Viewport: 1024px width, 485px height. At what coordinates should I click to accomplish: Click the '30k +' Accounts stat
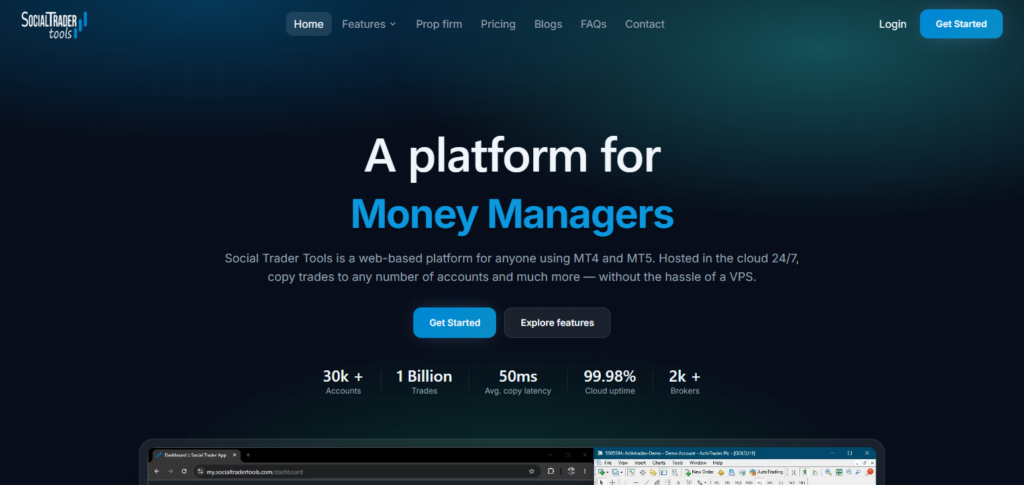[x=343, y=382]
